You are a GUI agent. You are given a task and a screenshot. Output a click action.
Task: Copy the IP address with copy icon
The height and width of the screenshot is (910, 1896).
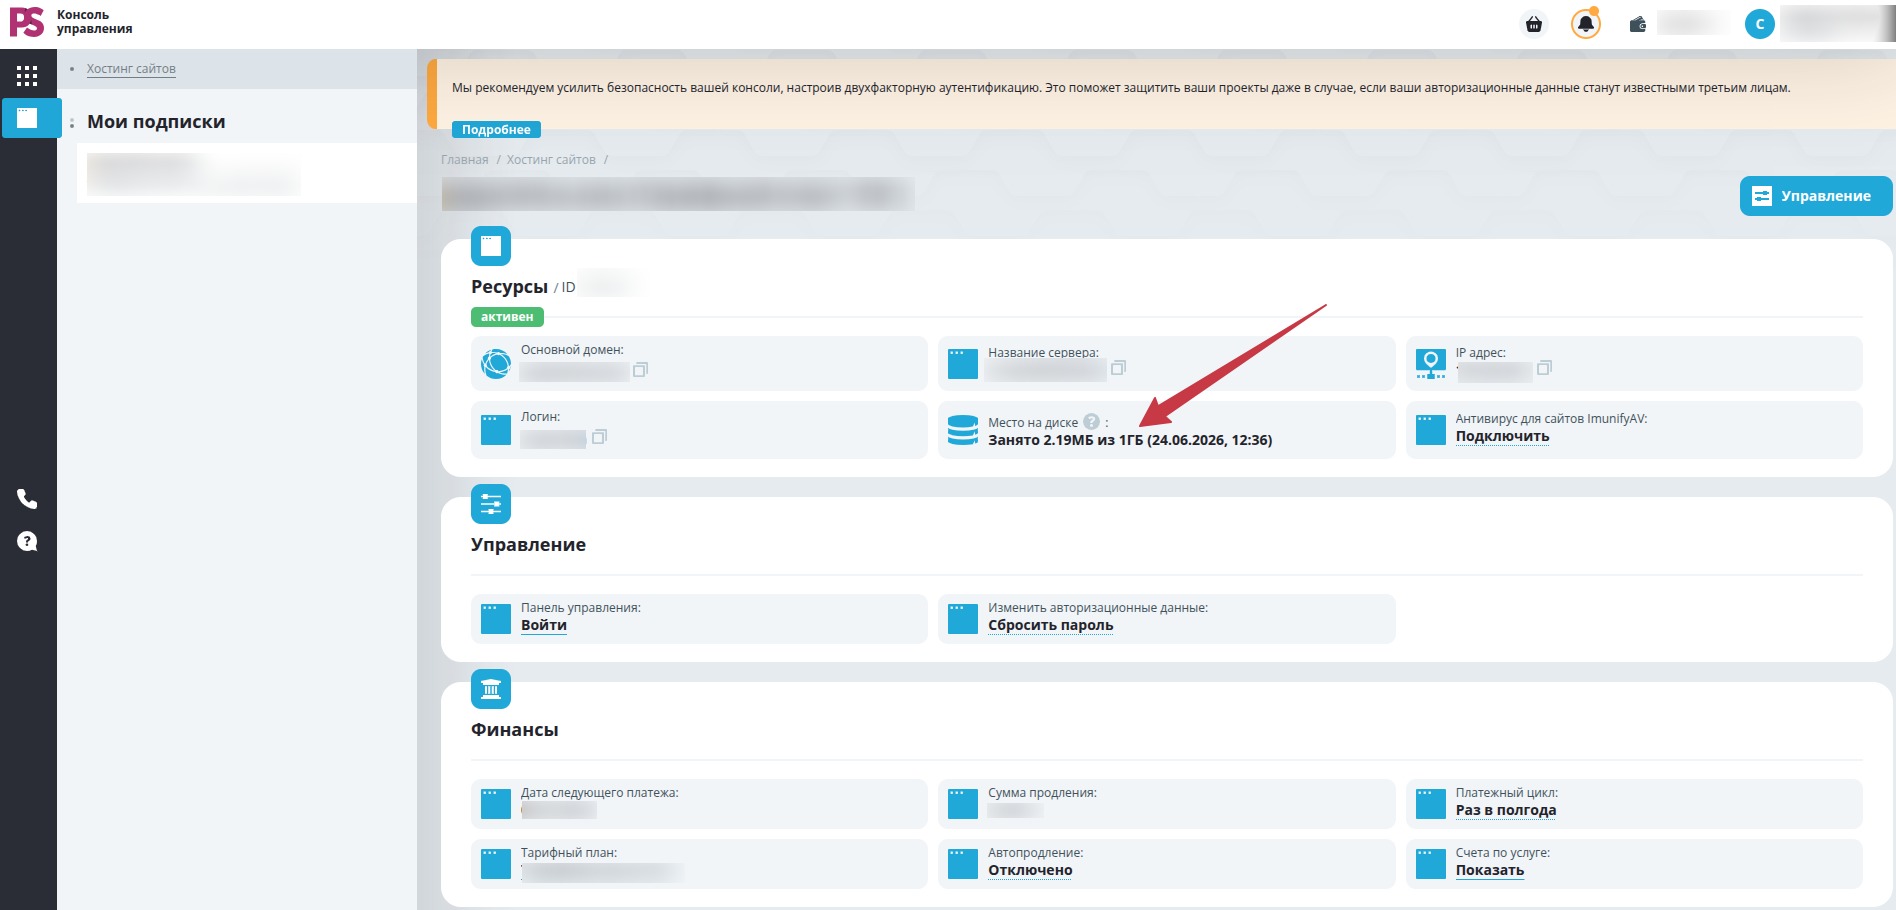(1544, 368)
